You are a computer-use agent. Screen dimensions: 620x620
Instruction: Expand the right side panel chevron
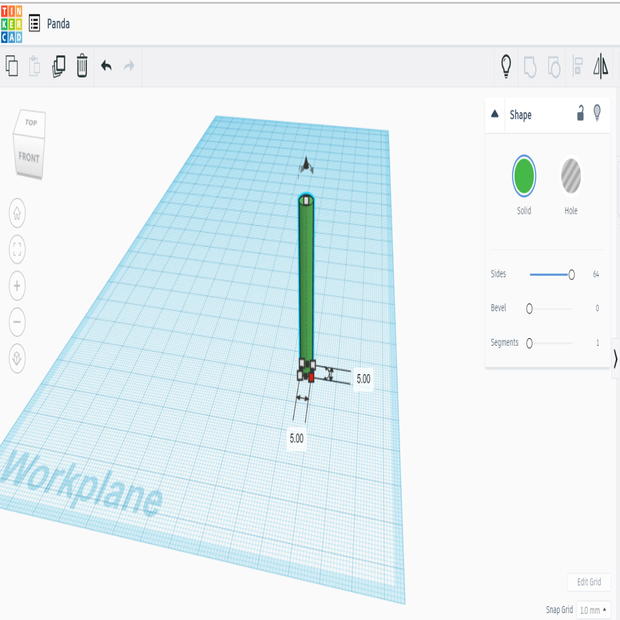pos(615,358)
